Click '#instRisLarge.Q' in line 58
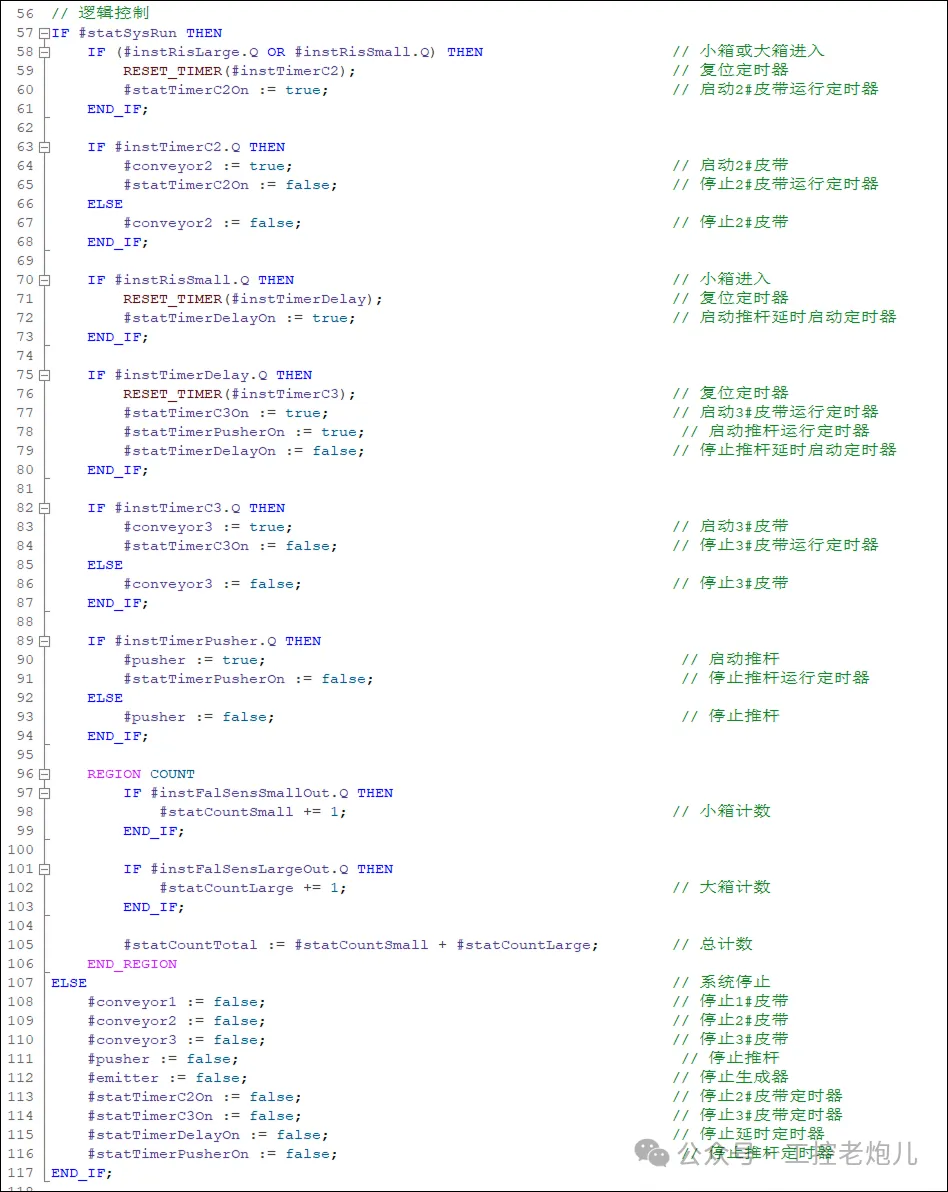Image resolution: width=948 pixels, height=1192 pixels. [190, 52]
